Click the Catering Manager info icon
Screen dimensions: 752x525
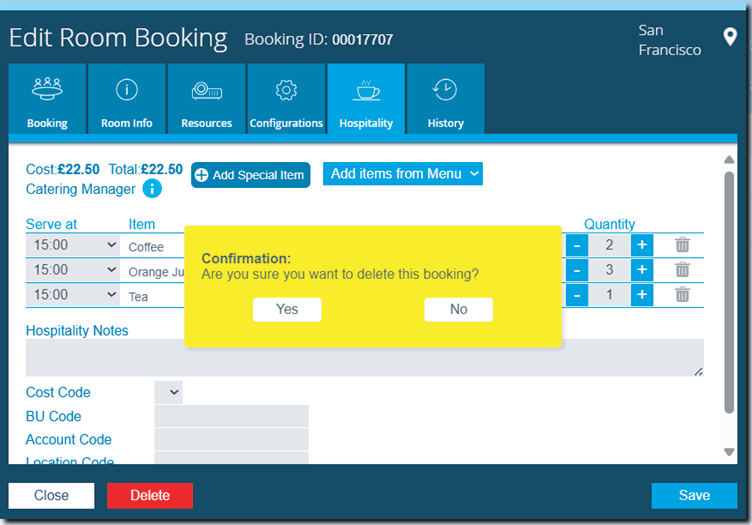point(152,188)
